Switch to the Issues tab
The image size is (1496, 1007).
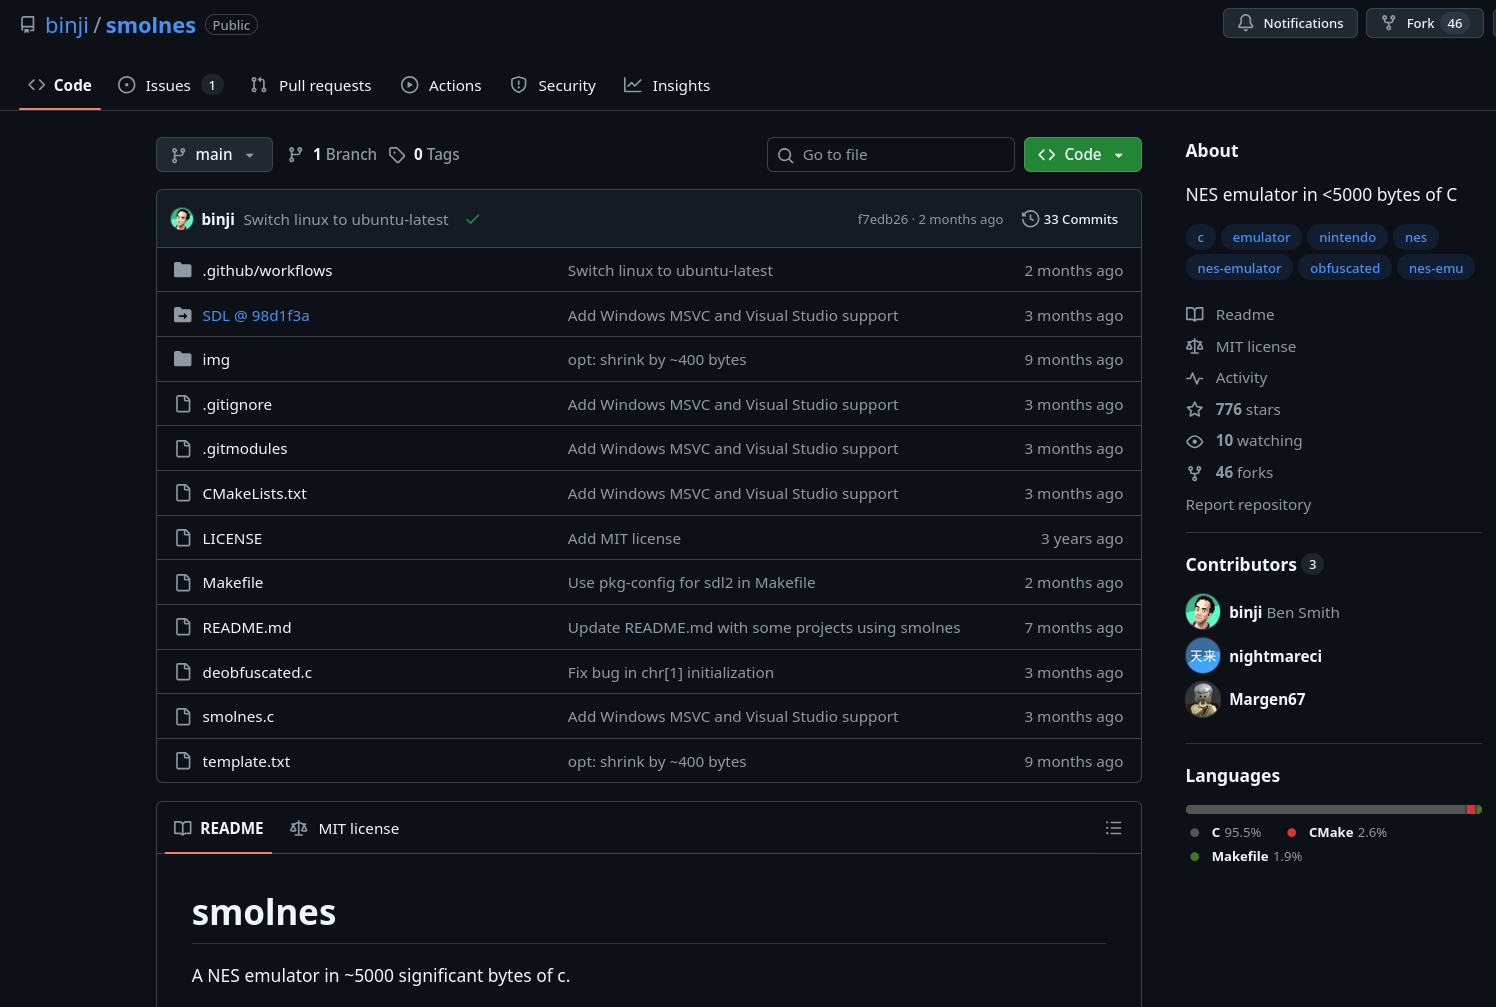[167, 85]
